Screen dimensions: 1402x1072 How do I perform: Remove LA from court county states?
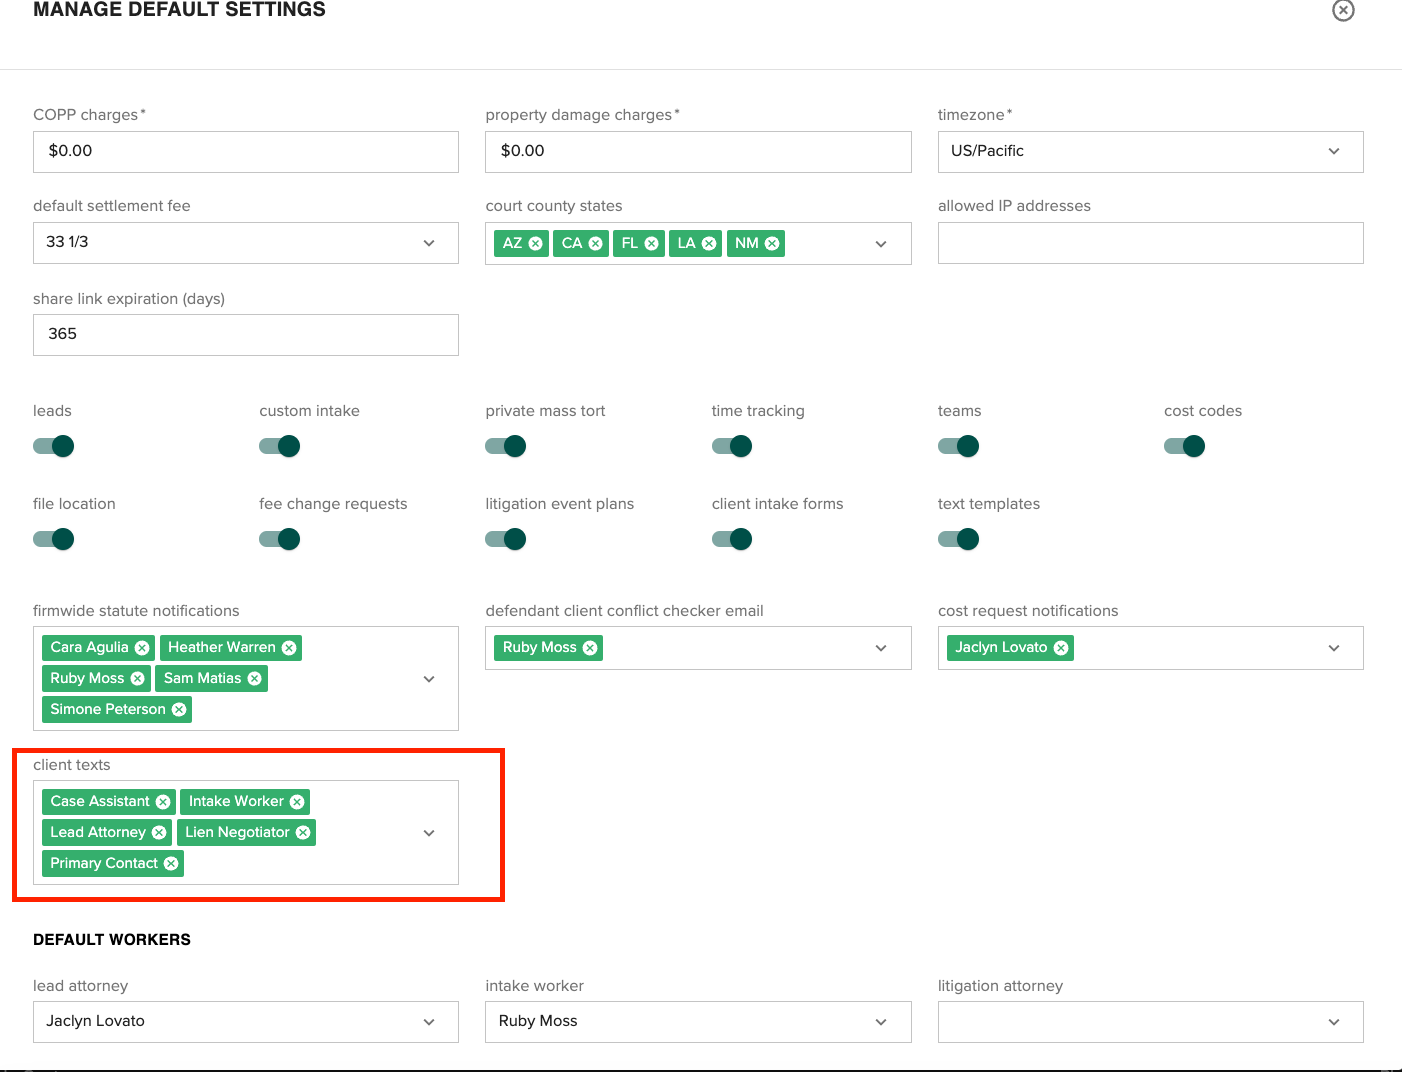(x=709, y=243)
